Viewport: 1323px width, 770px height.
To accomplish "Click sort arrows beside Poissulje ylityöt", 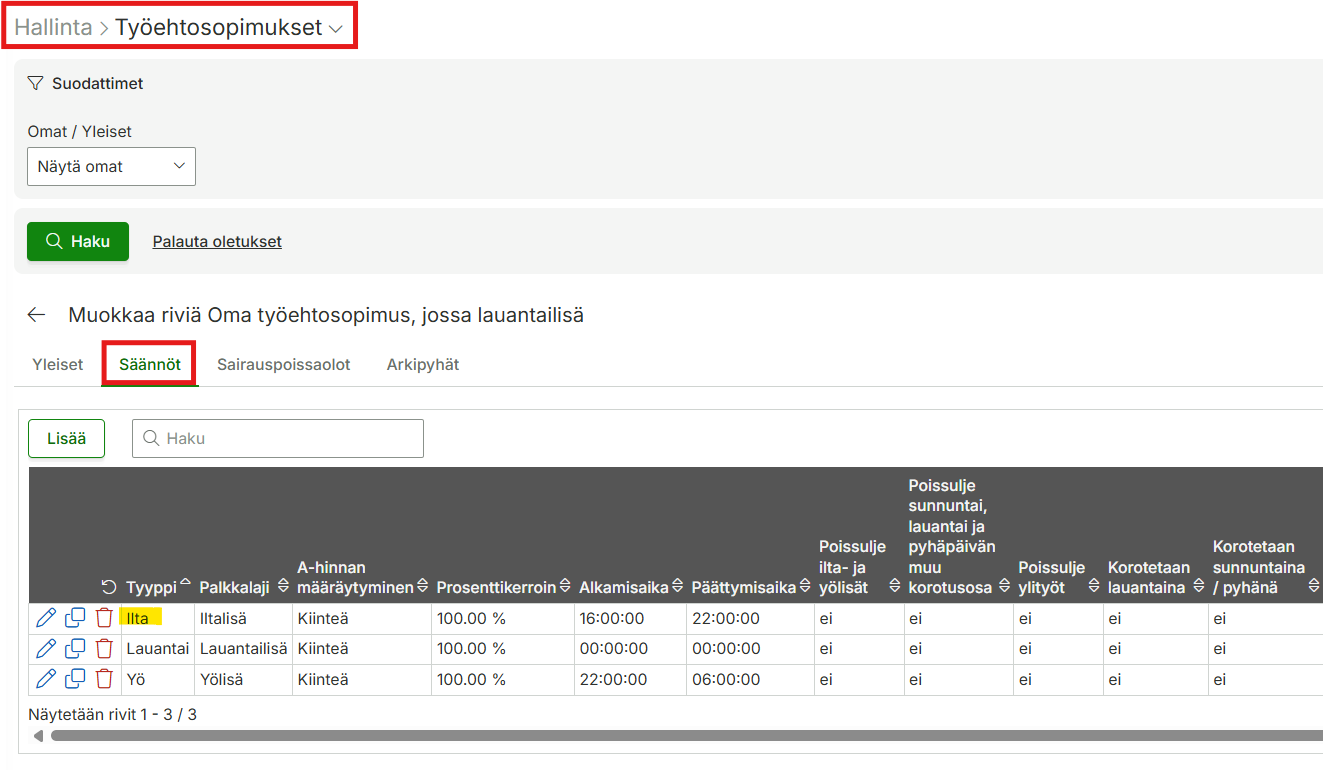I will [1092, 587].
